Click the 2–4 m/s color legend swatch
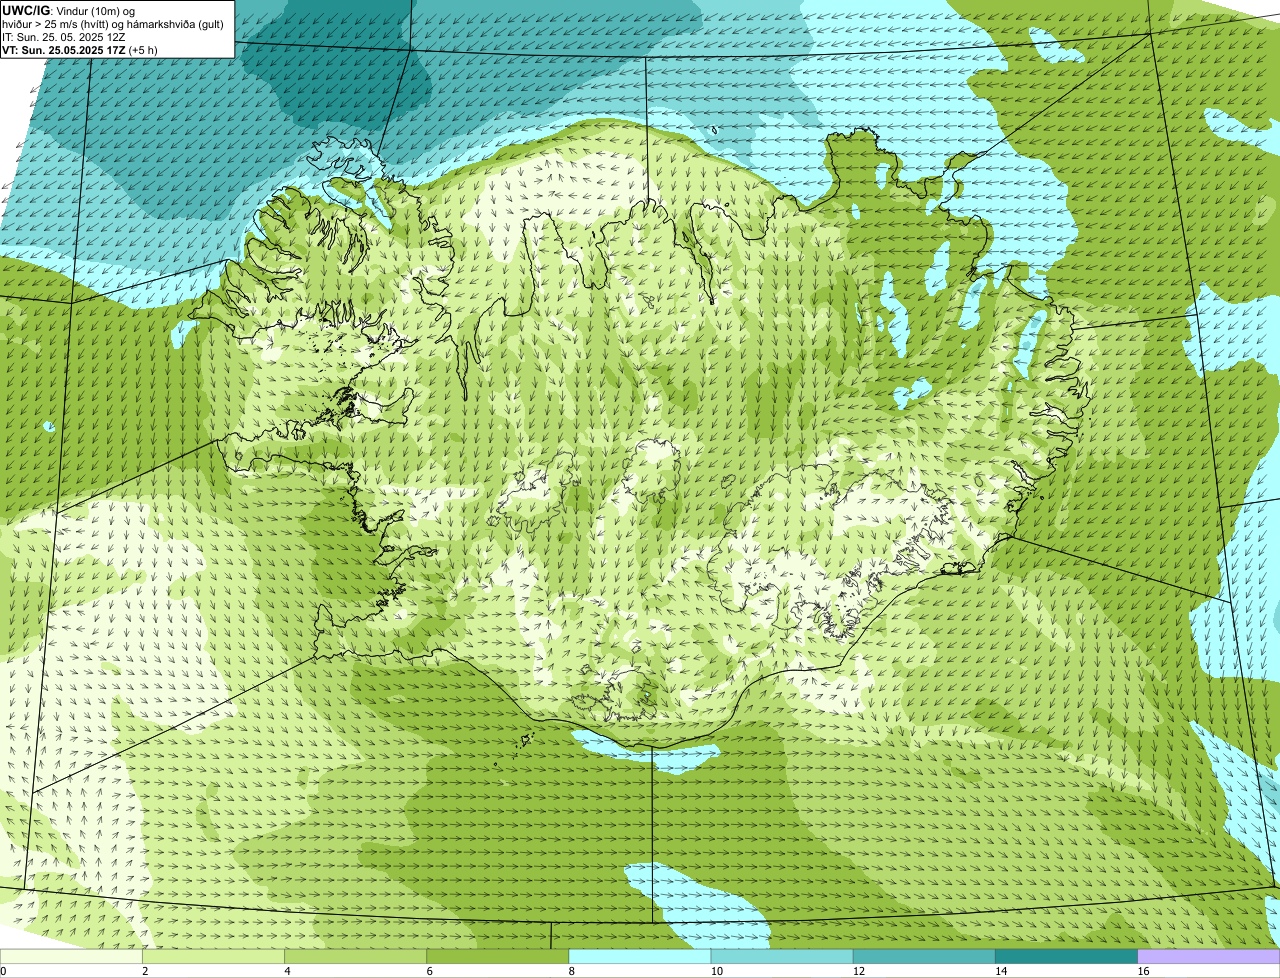The image size is (1280, 978). (x=214, y=957)
